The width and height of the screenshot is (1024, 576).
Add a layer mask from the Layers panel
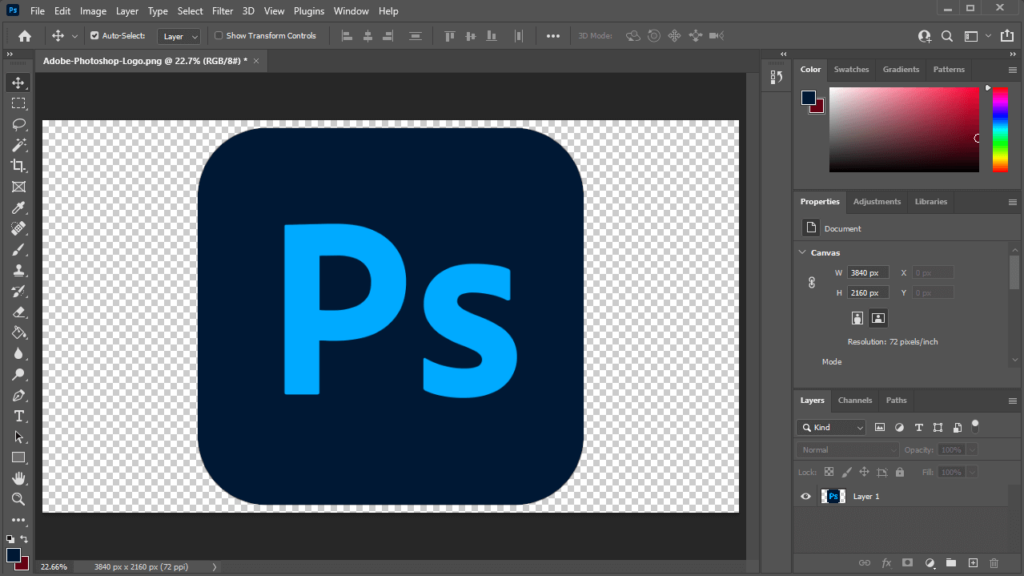pos(908,563)
